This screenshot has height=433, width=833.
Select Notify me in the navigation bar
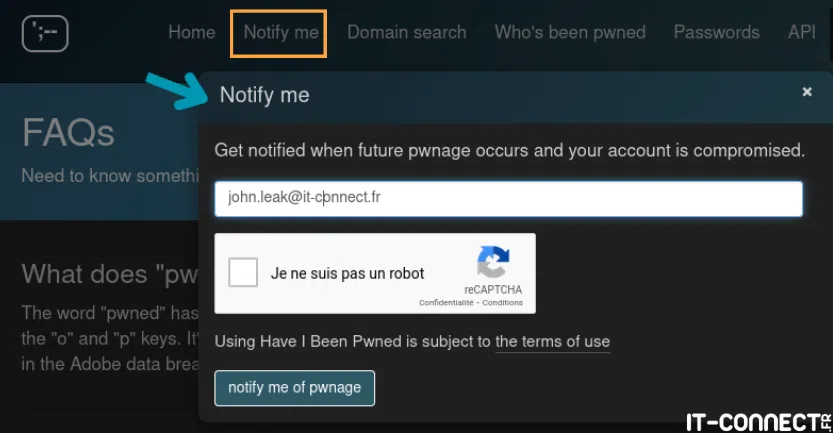click(280, 32)
